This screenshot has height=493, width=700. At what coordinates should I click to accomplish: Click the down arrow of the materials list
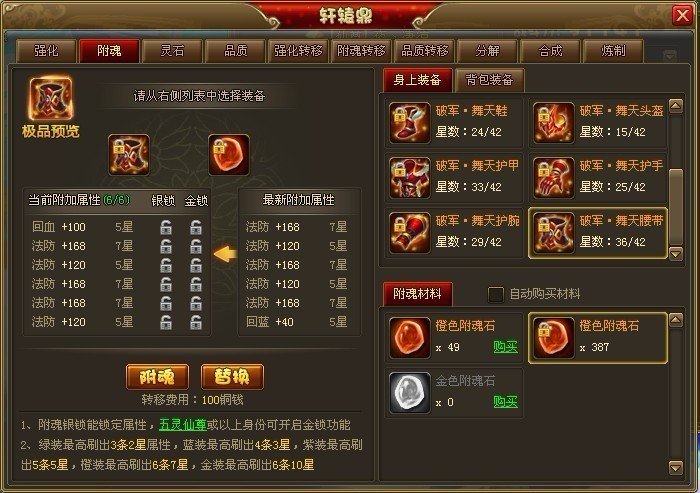point(676,468)
